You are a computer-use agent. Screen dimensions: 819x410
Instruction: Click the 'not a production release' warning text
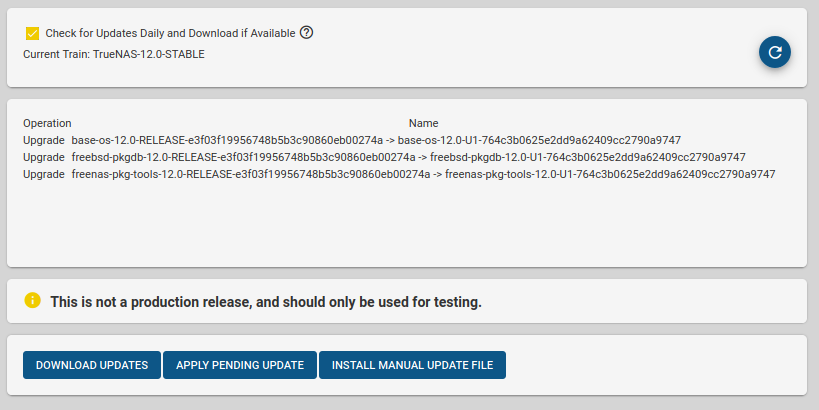click(266, 301)
